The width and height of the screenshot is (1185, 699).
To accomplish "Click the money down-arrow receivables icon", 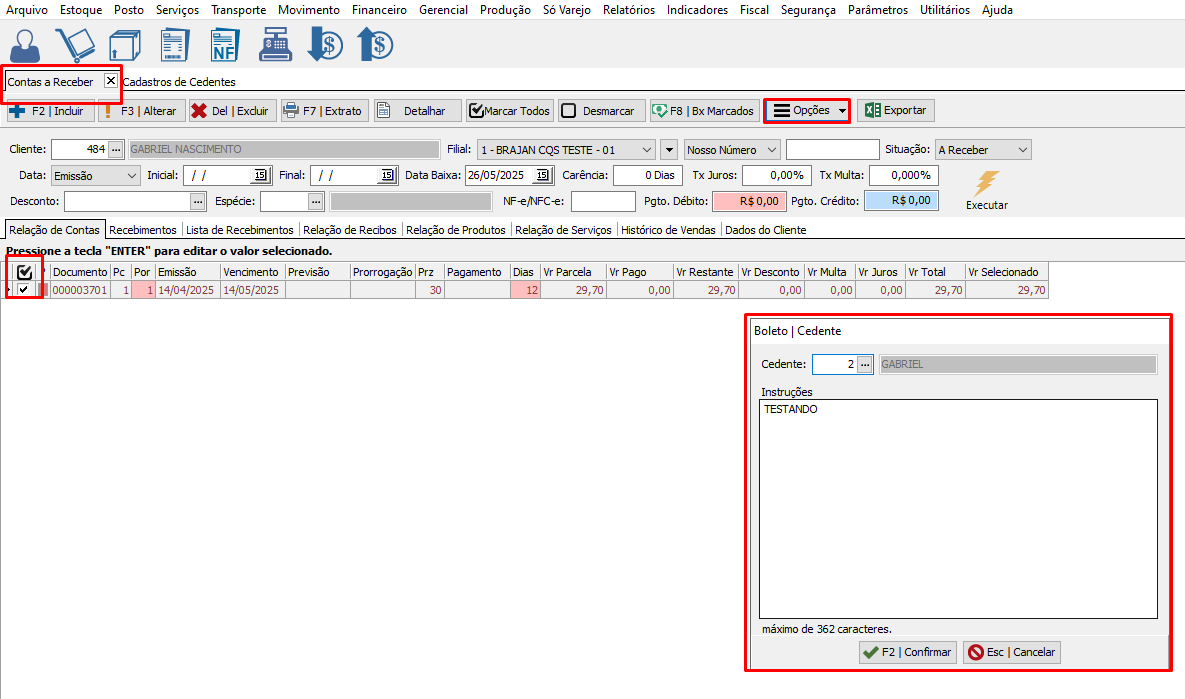I will [325, 45].
